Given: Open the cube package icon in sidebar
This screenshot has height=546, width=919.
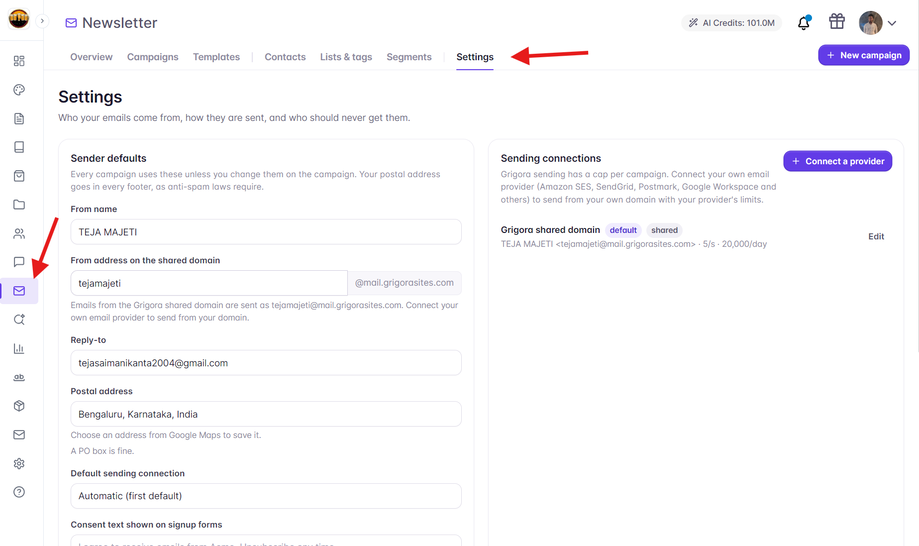Looking at the screenshot, I should pos(19,406).
